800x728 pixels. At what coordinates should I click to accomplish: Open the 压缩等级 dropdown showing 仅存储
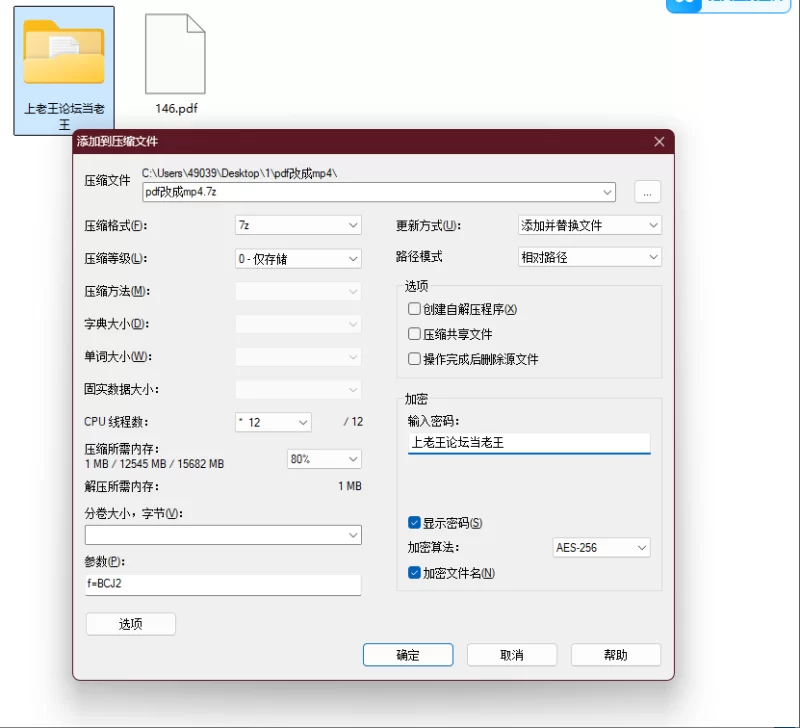point(298,259)
